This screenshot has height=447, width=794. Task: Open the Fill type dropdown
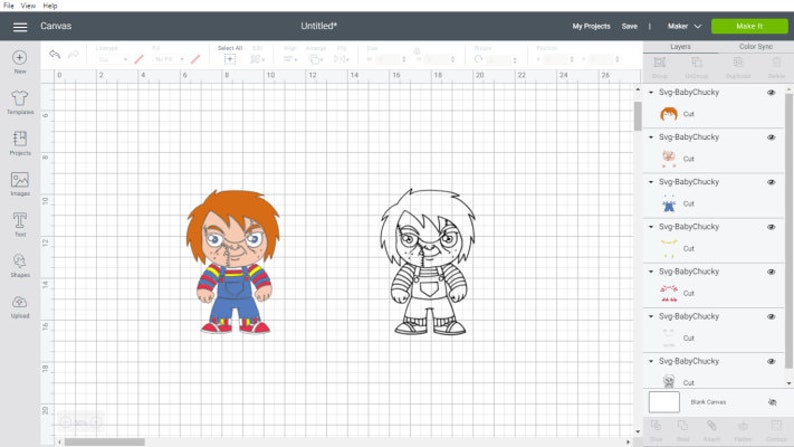169,59
